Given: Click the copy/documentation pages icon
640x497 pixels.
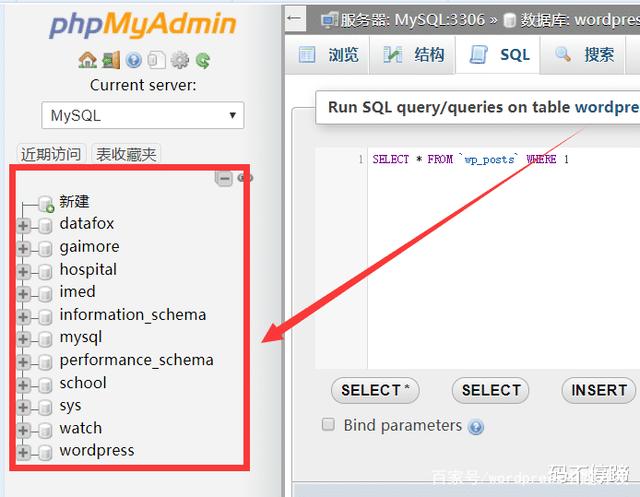Looking at the screenshot, I should click(x=157, y=60).
